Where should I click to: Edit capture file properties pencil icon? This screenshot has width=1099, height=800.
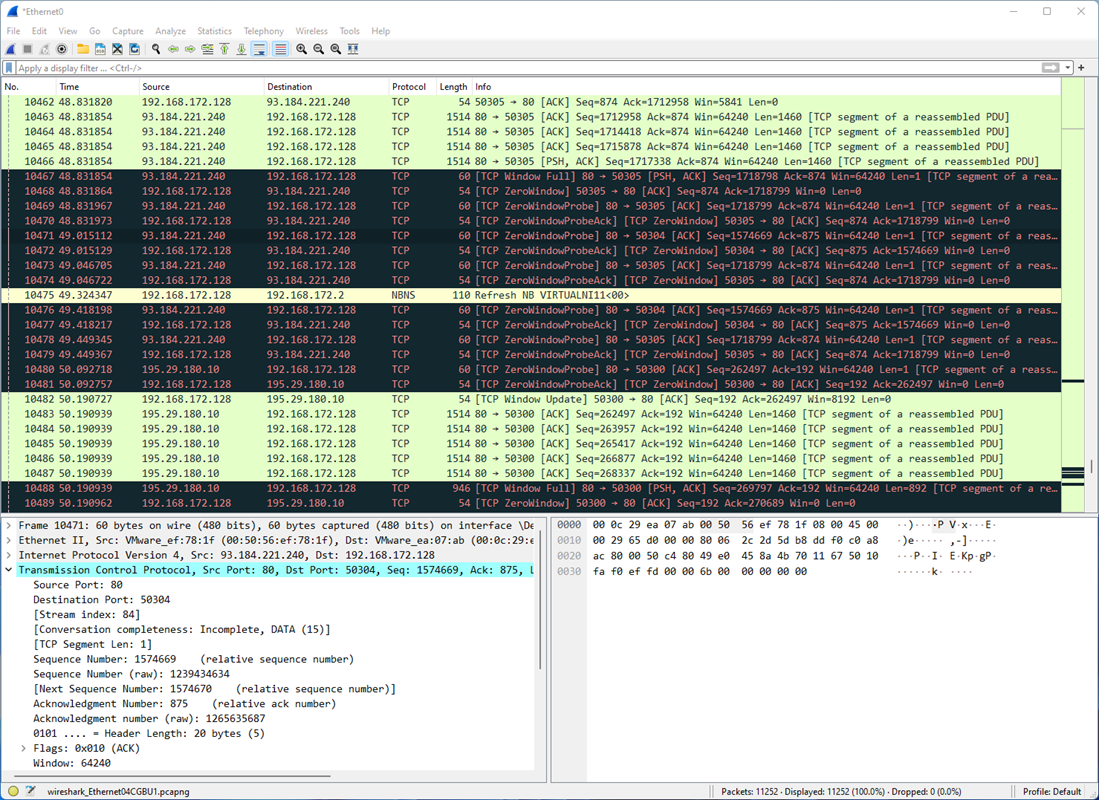(31, 792)
